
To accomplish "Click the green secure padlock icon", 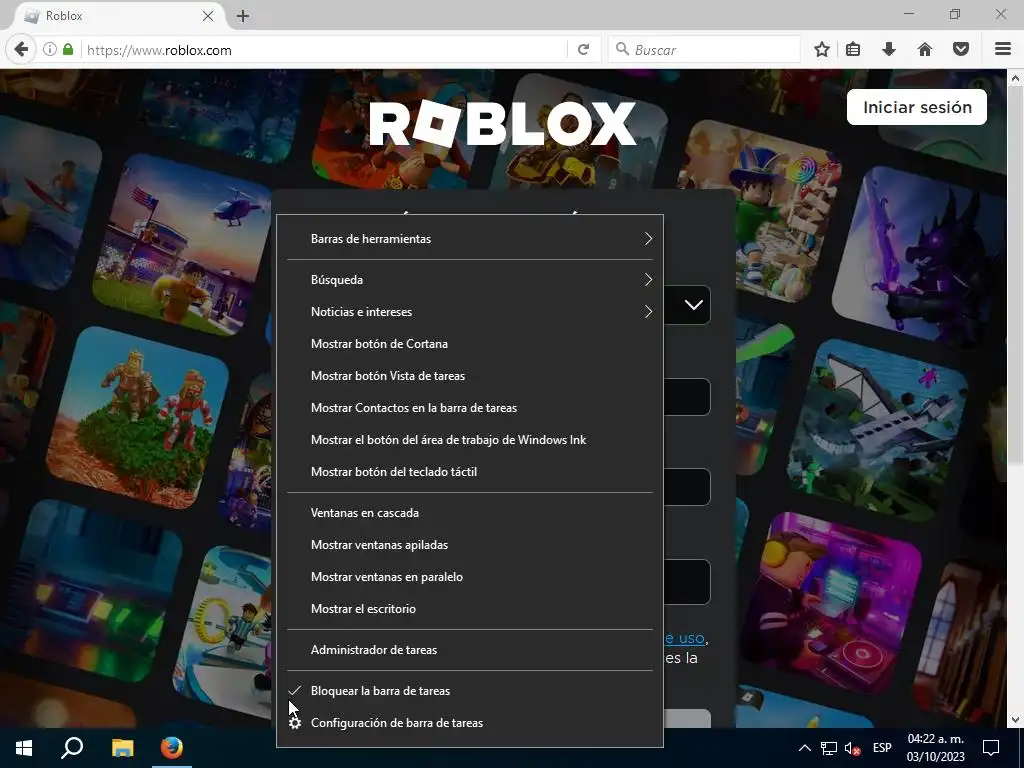I will pyautogui.click(x=68, y=50).
